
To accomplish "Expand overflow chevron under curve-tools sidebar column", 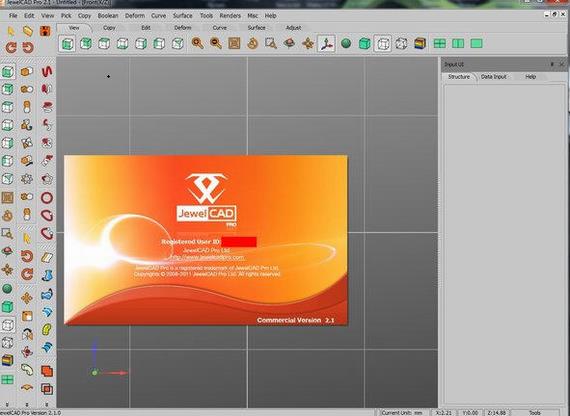I will click(47, 404).
